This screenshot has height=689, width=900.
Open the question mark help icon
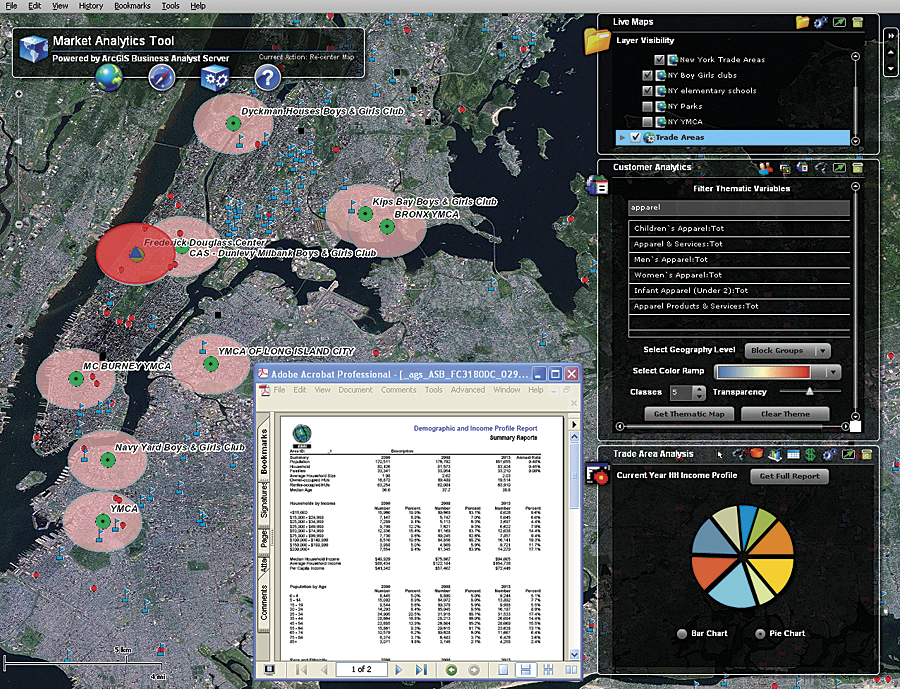267,78
